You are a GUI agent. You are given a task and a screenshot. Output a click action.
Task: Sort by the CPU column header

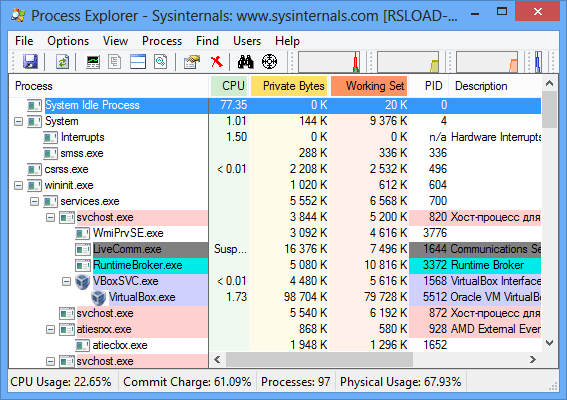click(229, 86)
